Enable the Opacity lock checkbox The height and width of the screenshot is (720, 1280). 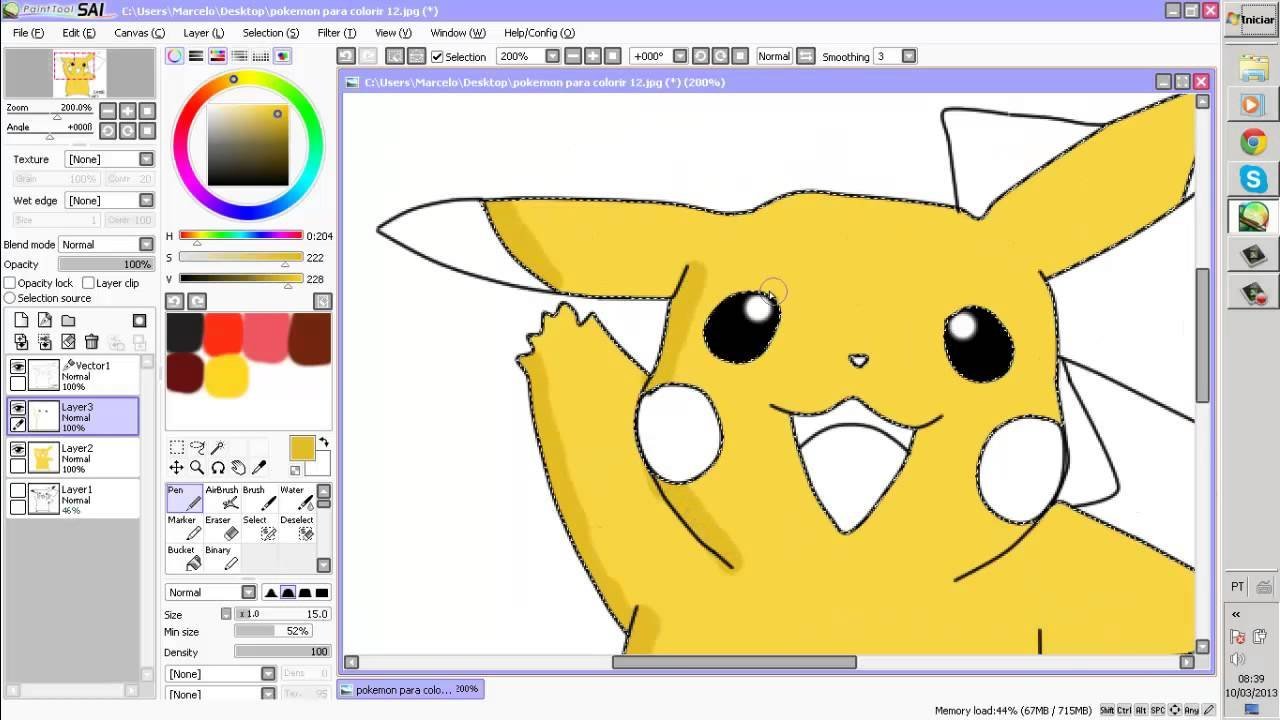tap(10, 283)
